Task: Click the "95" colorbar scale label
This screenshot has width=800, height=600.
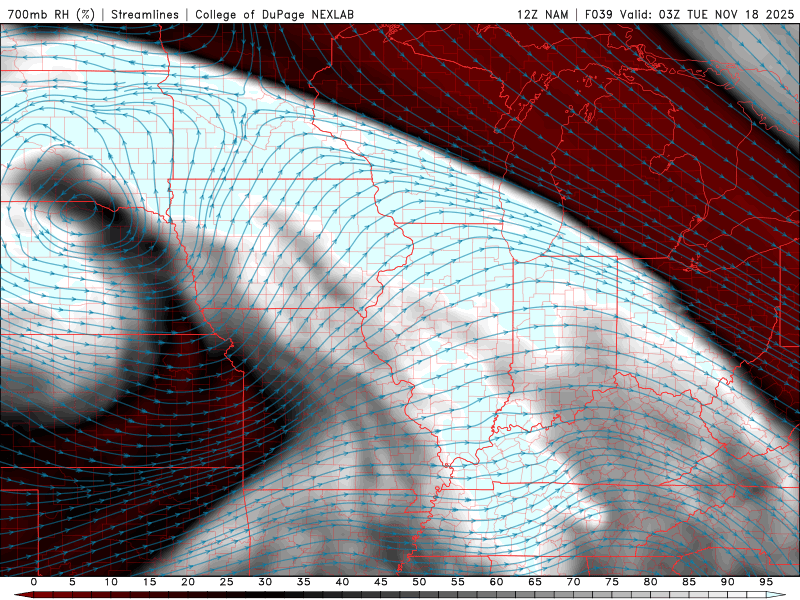Action: coord(766,582)
